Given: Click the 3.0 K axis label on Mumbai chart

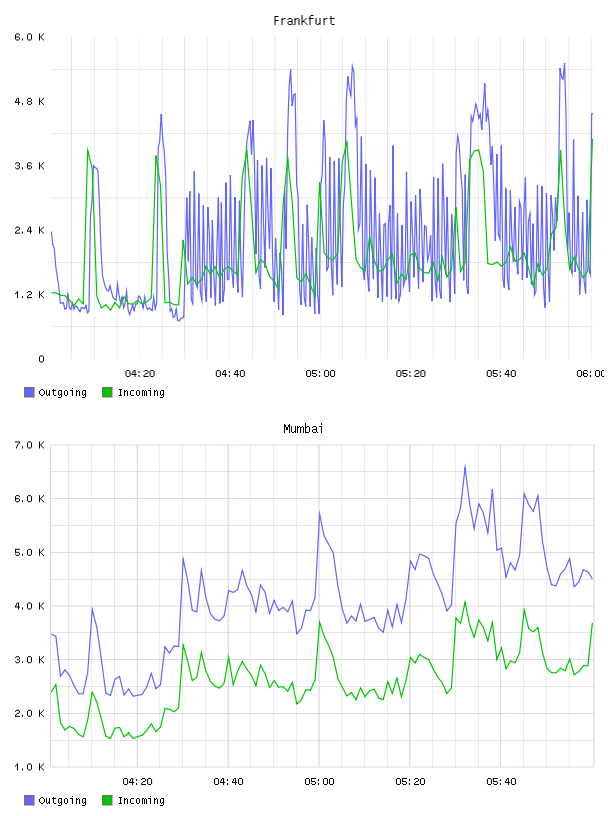Looking at the screenshot, I should (30, 659).
